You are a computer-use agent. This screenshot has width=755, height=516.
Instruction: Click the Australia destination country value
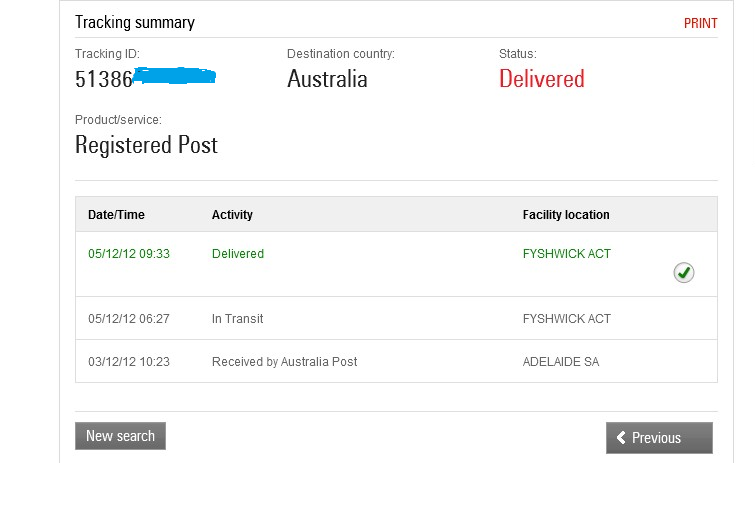pyautogui.click(x=327, y=79)
